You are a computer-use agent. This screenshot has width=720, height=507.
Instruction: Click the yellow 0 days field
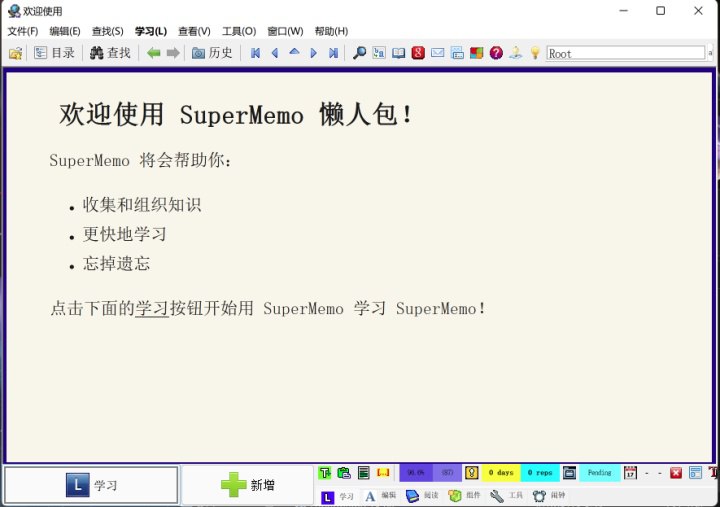(x=501, y=473)
